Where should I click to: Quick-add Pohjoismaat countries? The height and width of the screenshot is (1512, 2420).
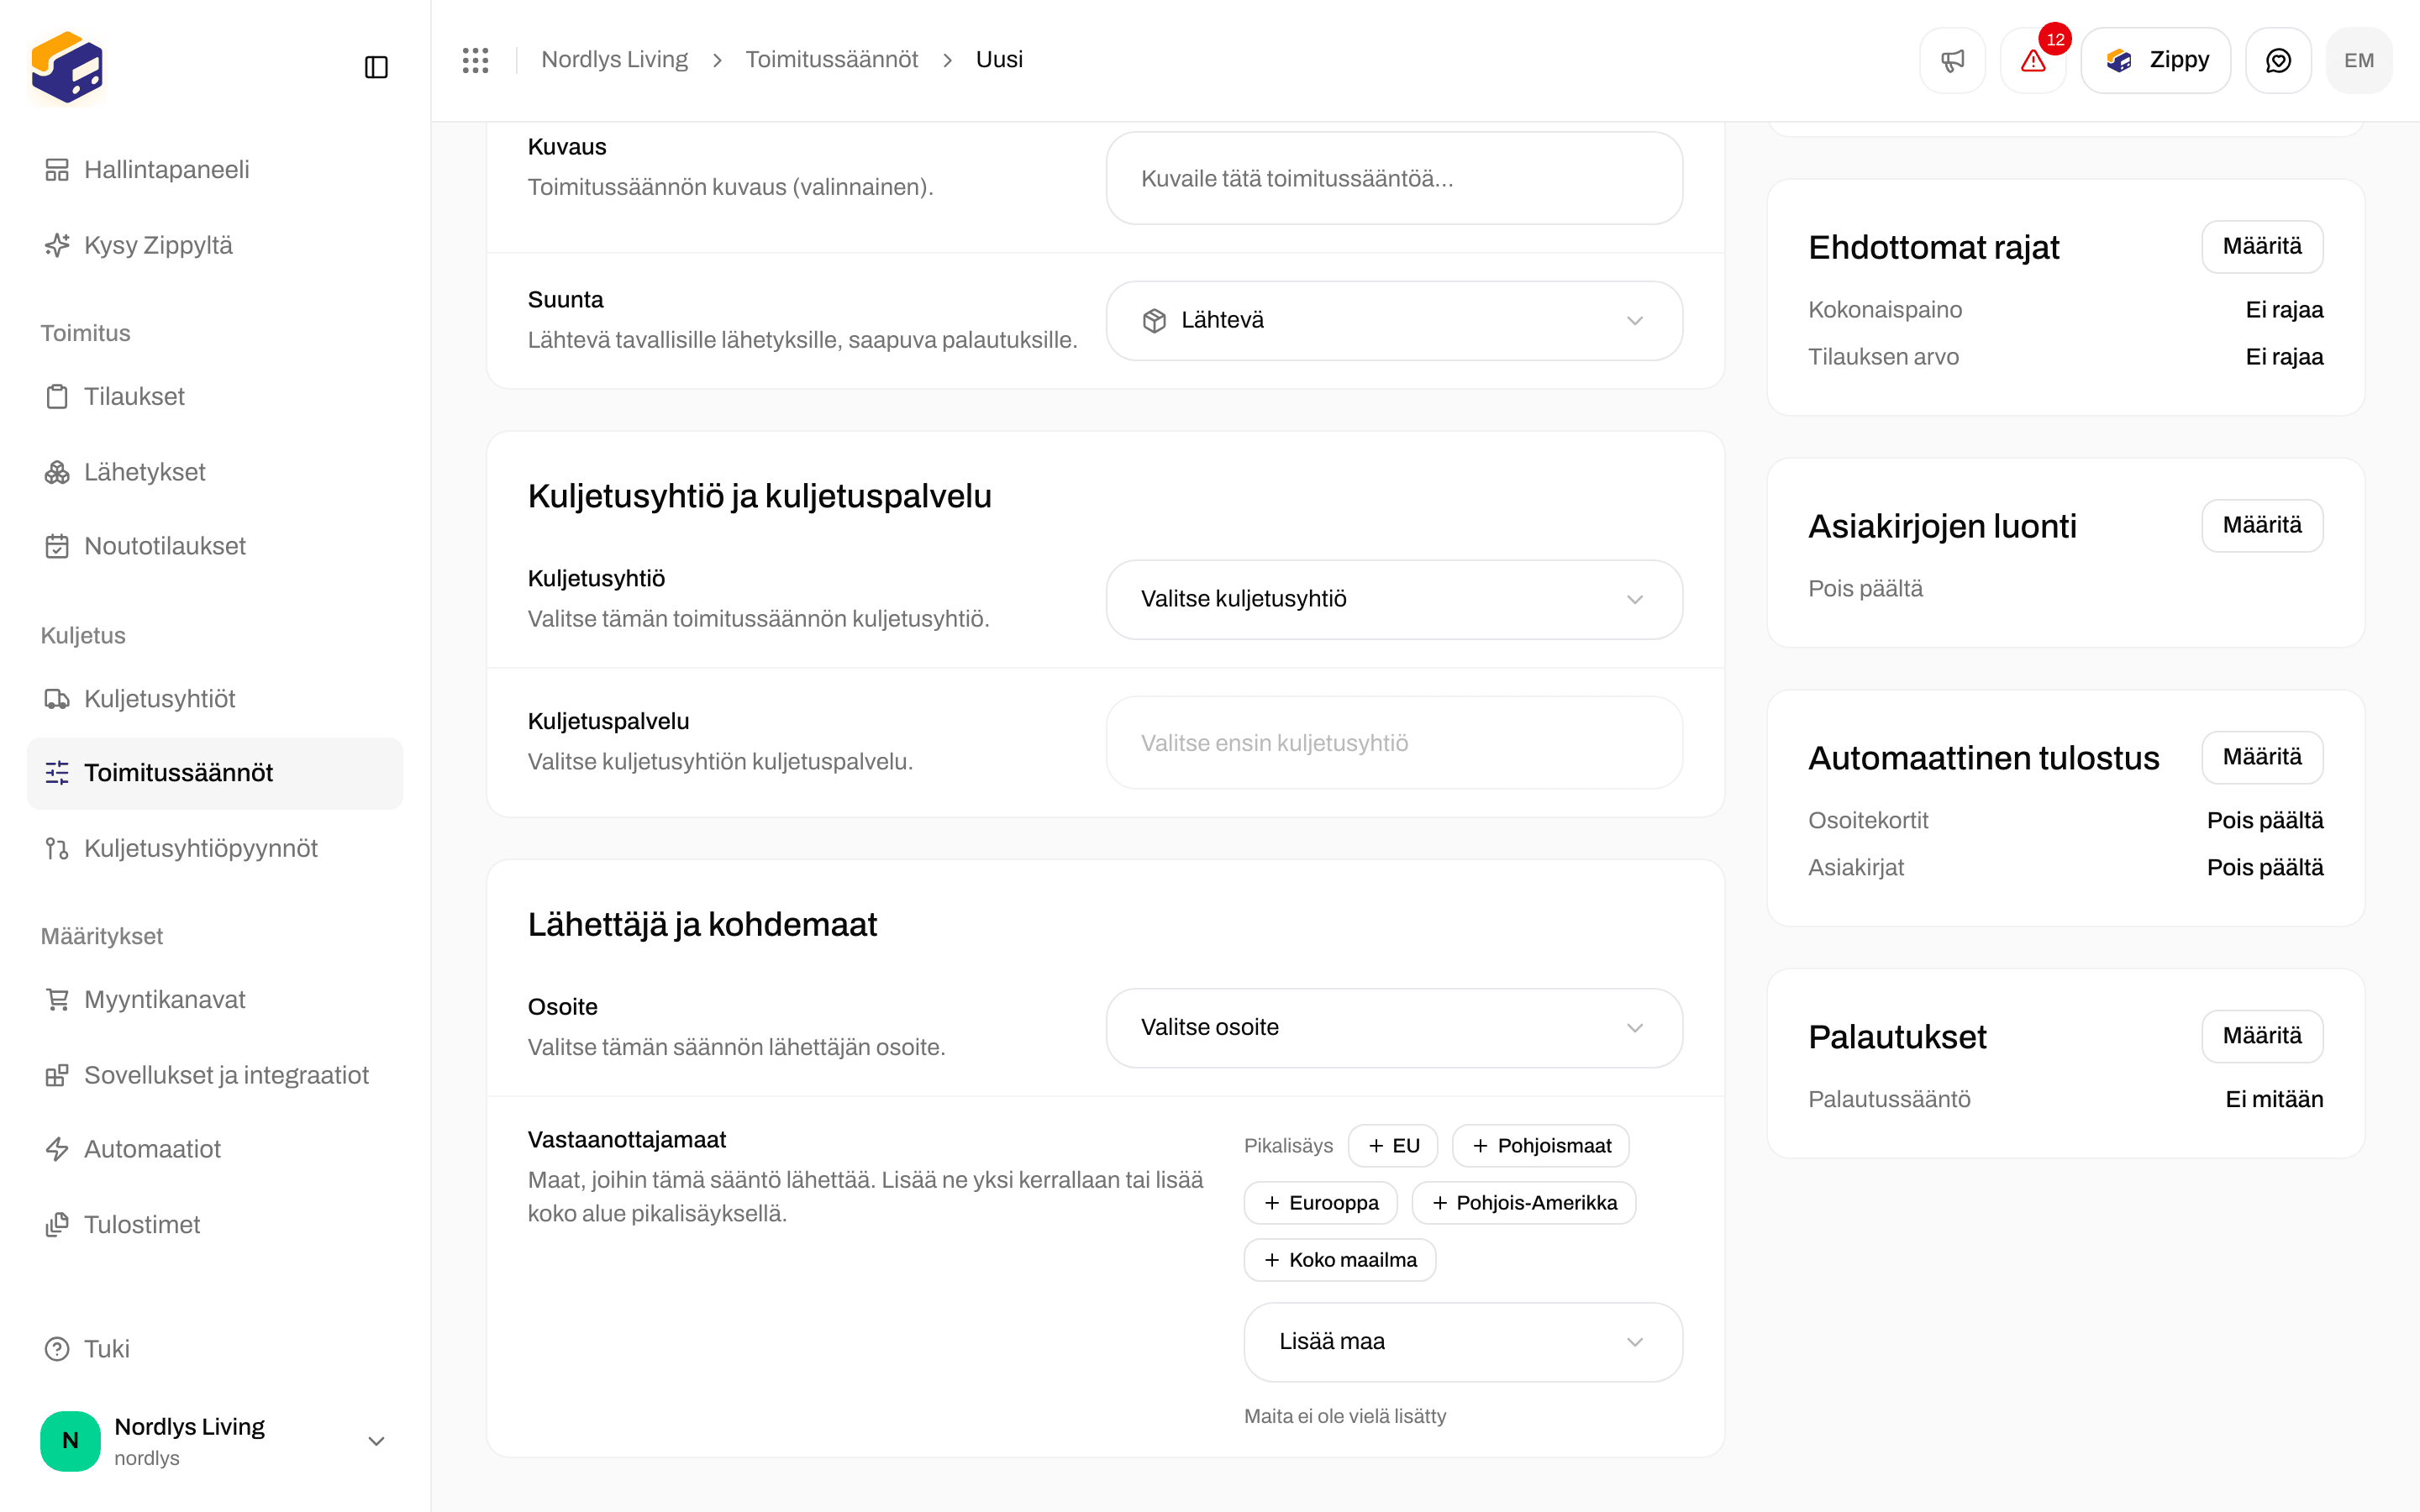click(x=1541, y=1146)
